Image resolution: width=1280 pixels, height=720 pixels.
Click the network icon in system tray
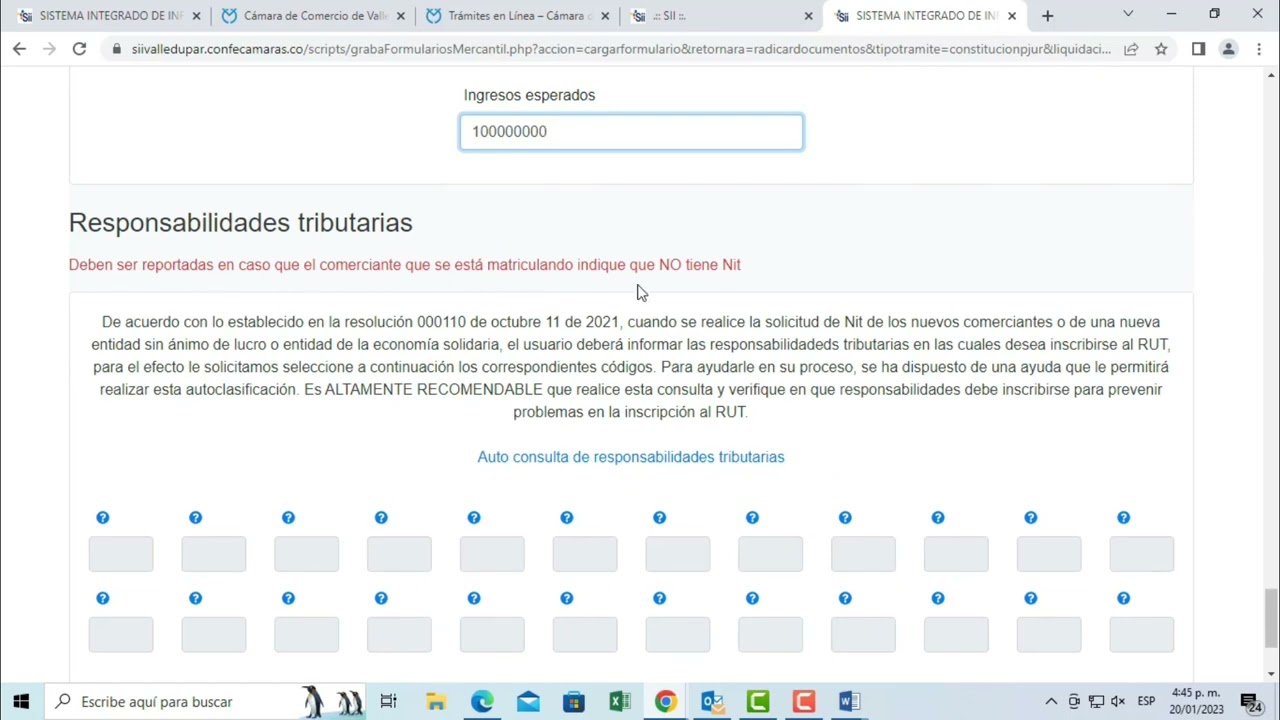point(1096,701)
